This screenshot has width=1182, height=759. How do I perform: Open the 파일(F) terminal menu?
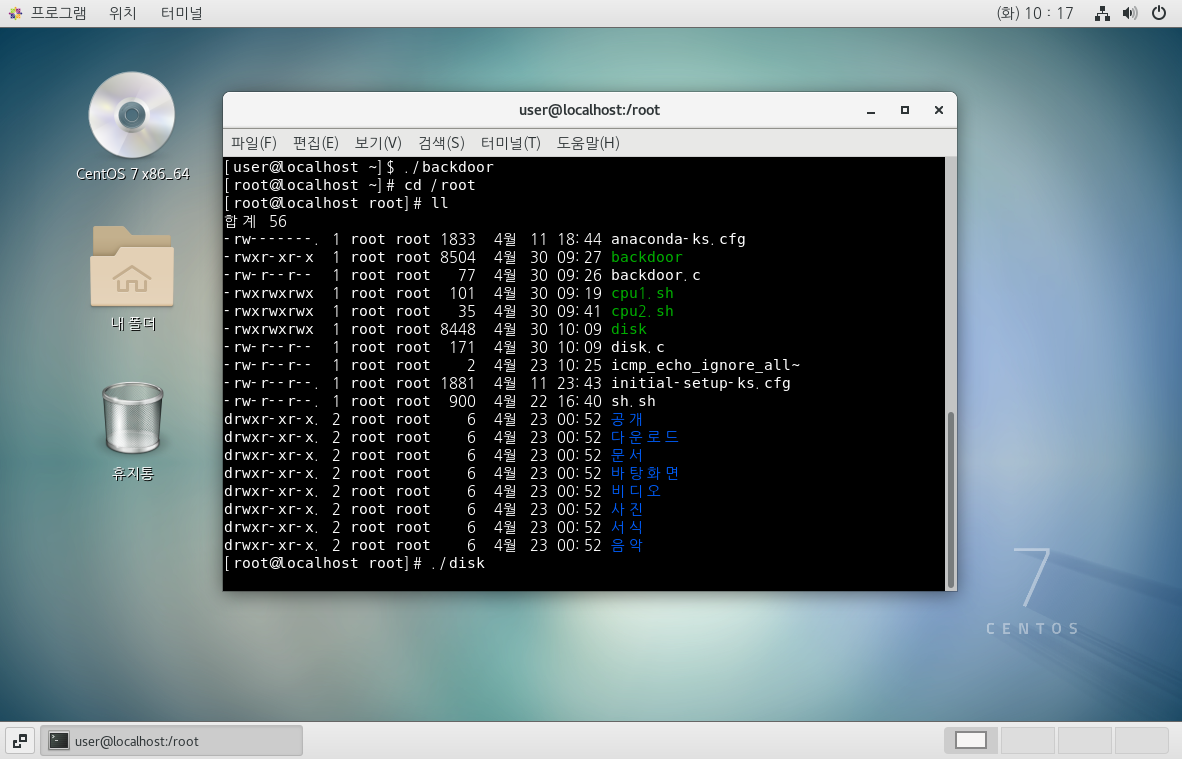(253, 142)
